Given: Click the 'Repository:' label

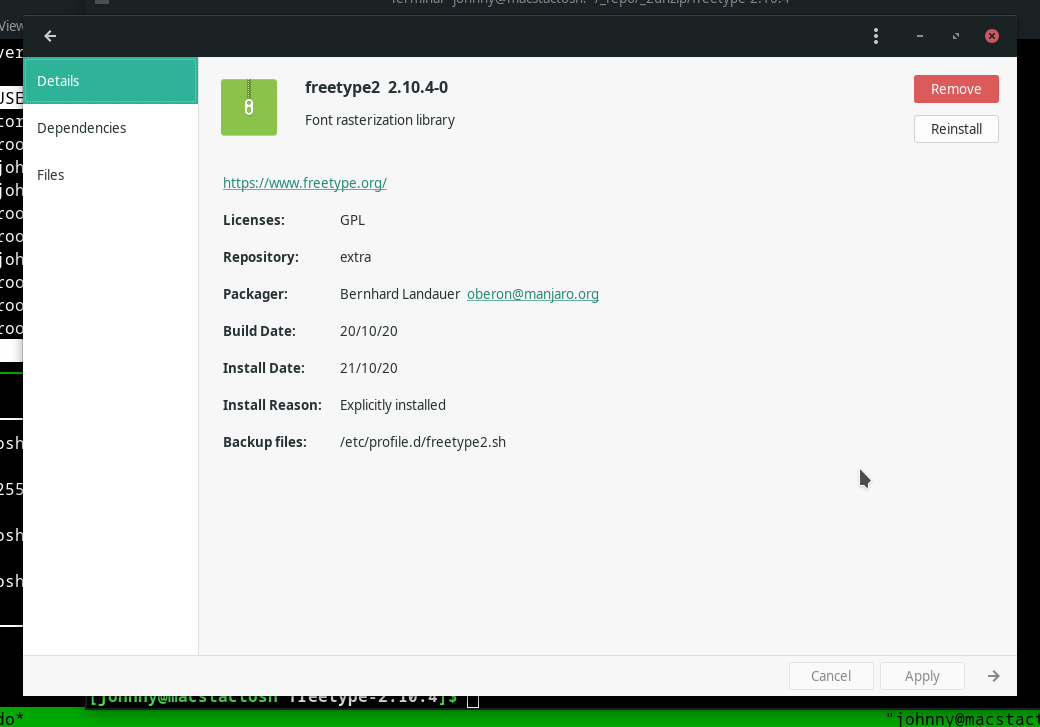Looking at the screenshot, I should (261, 257).
